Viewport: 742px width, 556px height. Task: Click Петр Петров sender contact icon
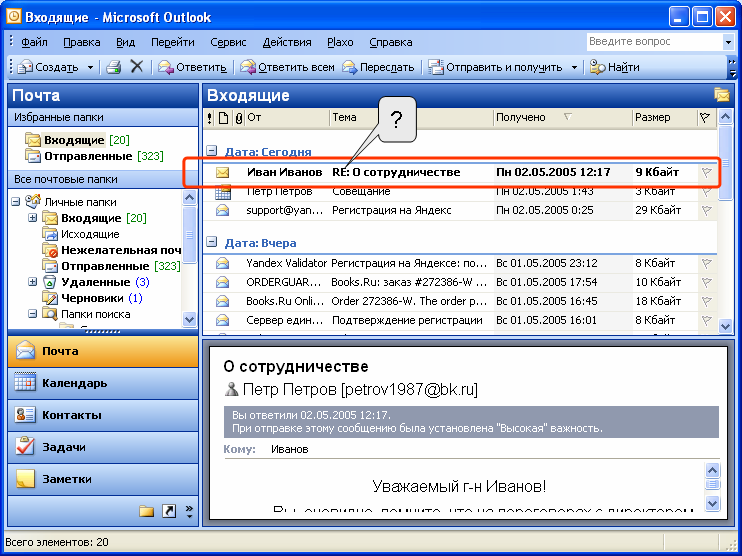[x=231, y=389]
